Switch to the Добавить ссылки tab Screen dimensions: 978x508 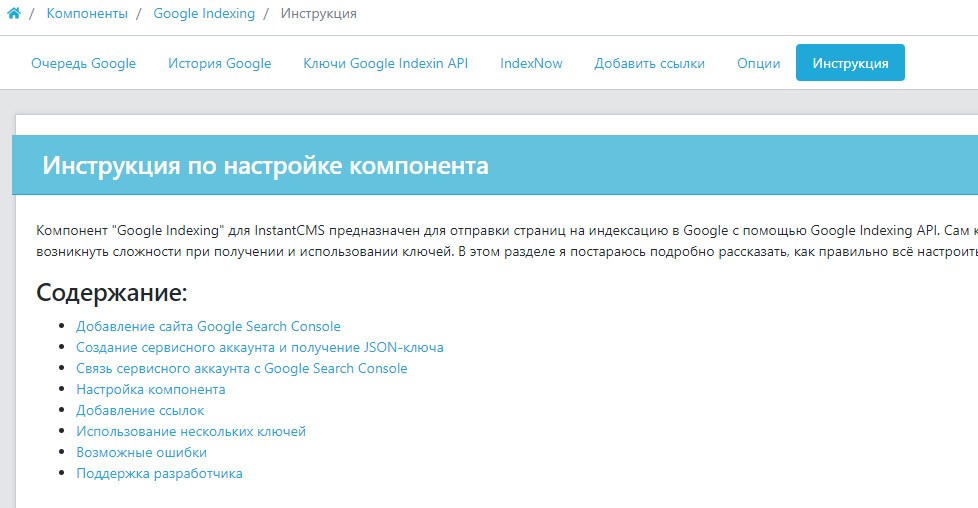[649, 63]
